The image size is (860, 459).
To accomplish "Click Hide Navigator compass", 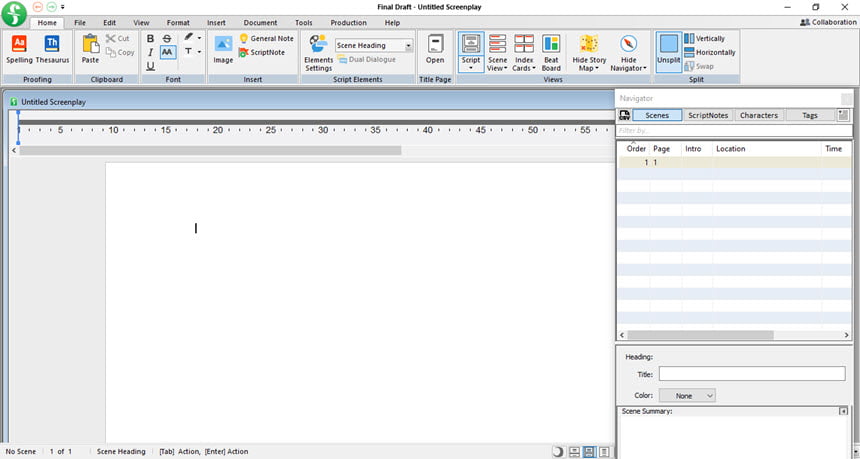I will coord(629,52).
